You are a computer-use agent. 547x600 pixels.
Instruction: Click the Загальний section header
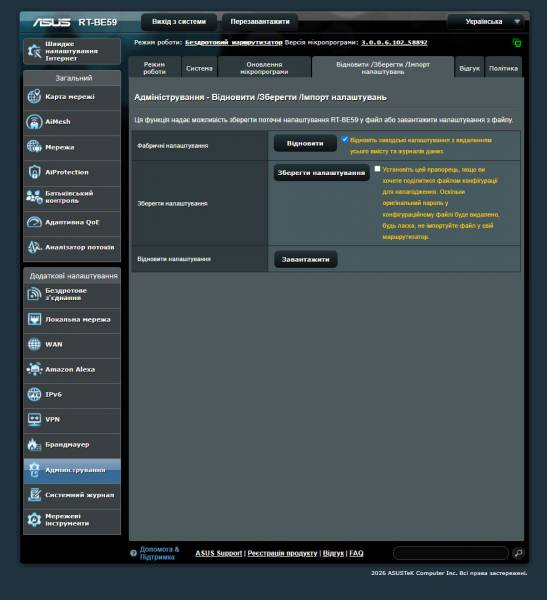[x=73, y=78]
